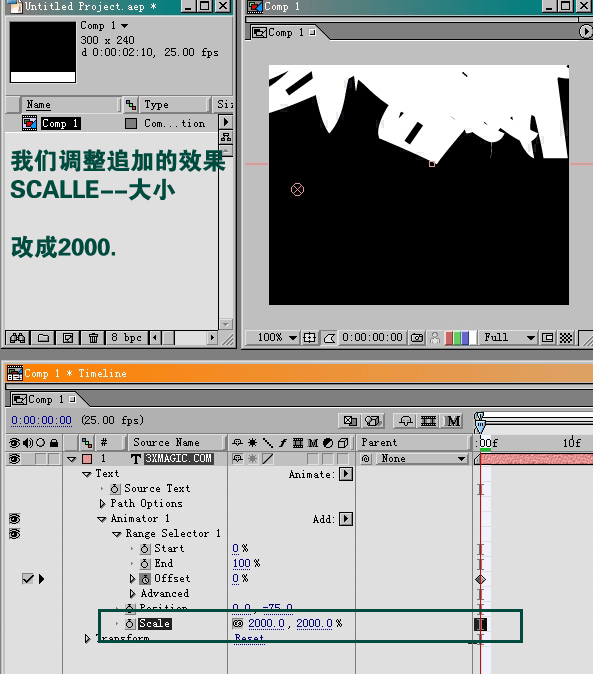
Task: Click the Timeline current time 0:00:00:00
Action: 41,420
